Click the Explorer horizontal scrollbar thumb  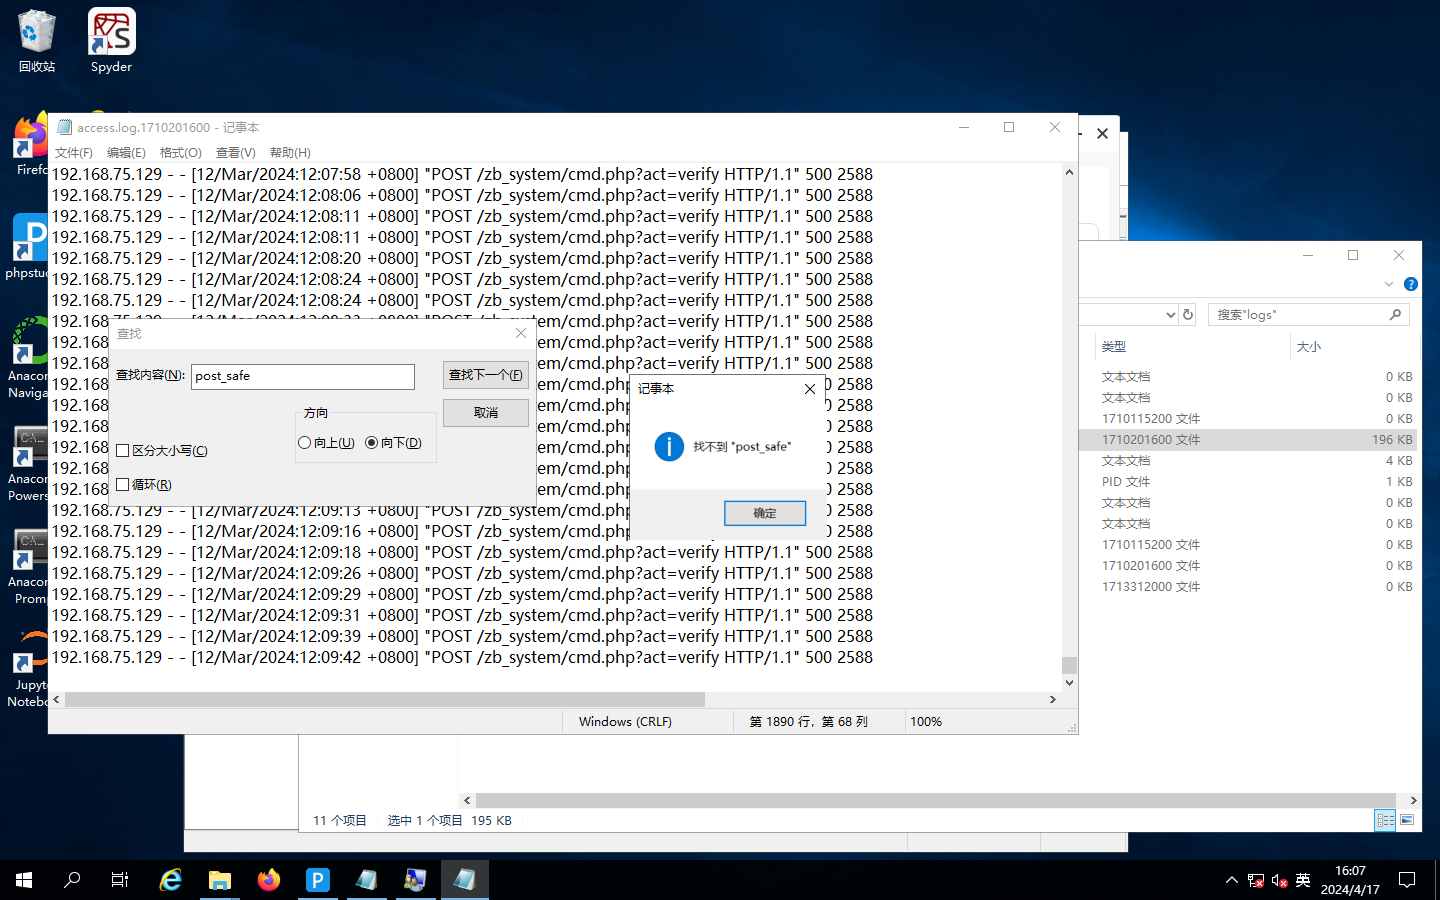pos(935,801)
